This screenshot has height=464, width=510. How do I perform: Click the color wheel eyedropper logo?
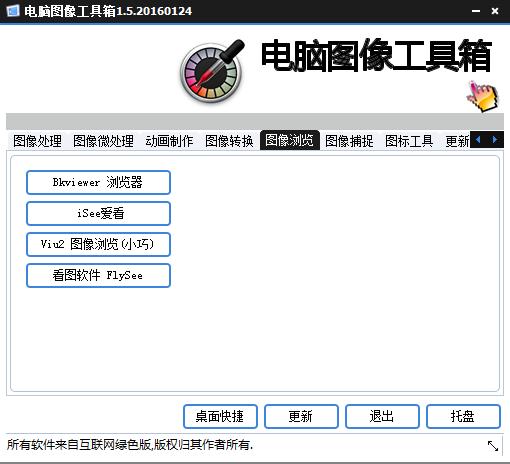(212, 71)
